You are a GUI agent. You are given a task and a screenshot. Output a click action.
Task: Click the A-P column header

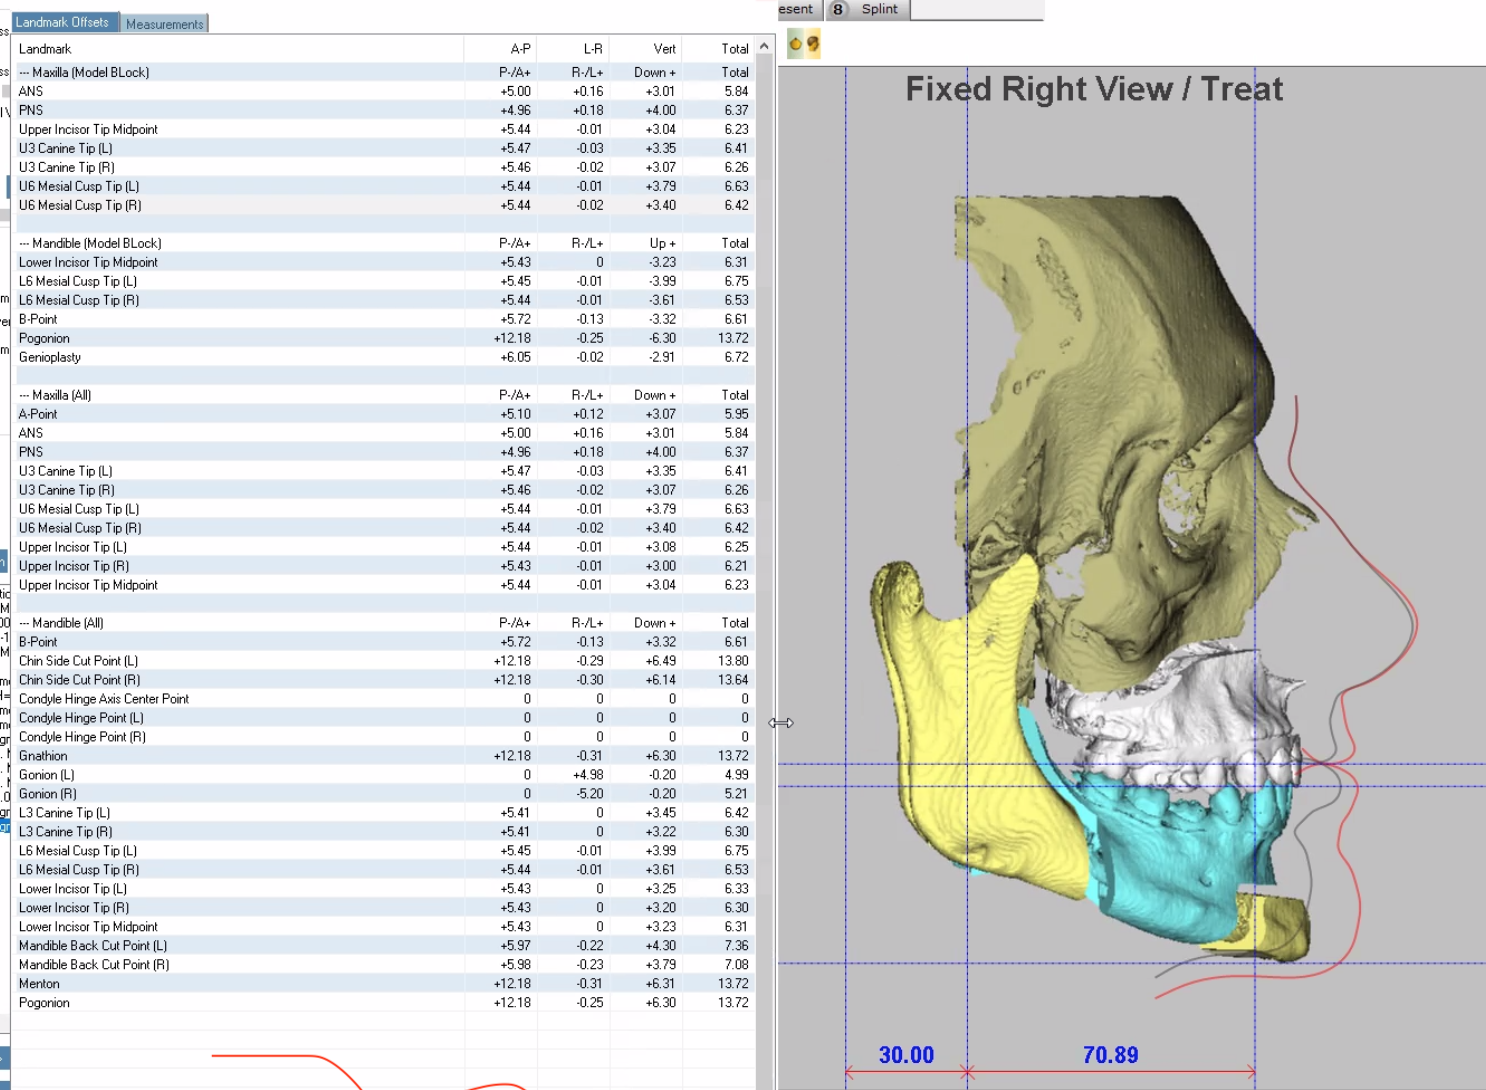click(x=501, y=49)
